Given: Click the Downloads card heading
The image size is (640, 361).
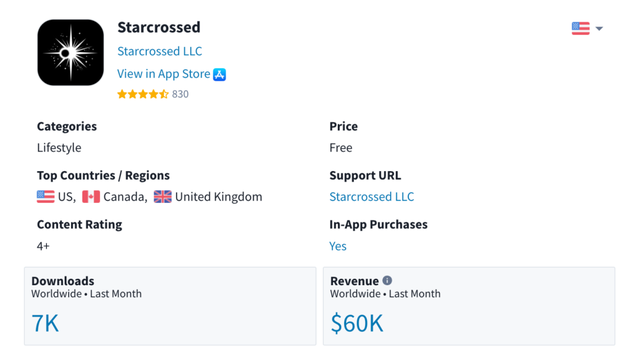Looking at the screenshot, I should click(x=63, y=281).
